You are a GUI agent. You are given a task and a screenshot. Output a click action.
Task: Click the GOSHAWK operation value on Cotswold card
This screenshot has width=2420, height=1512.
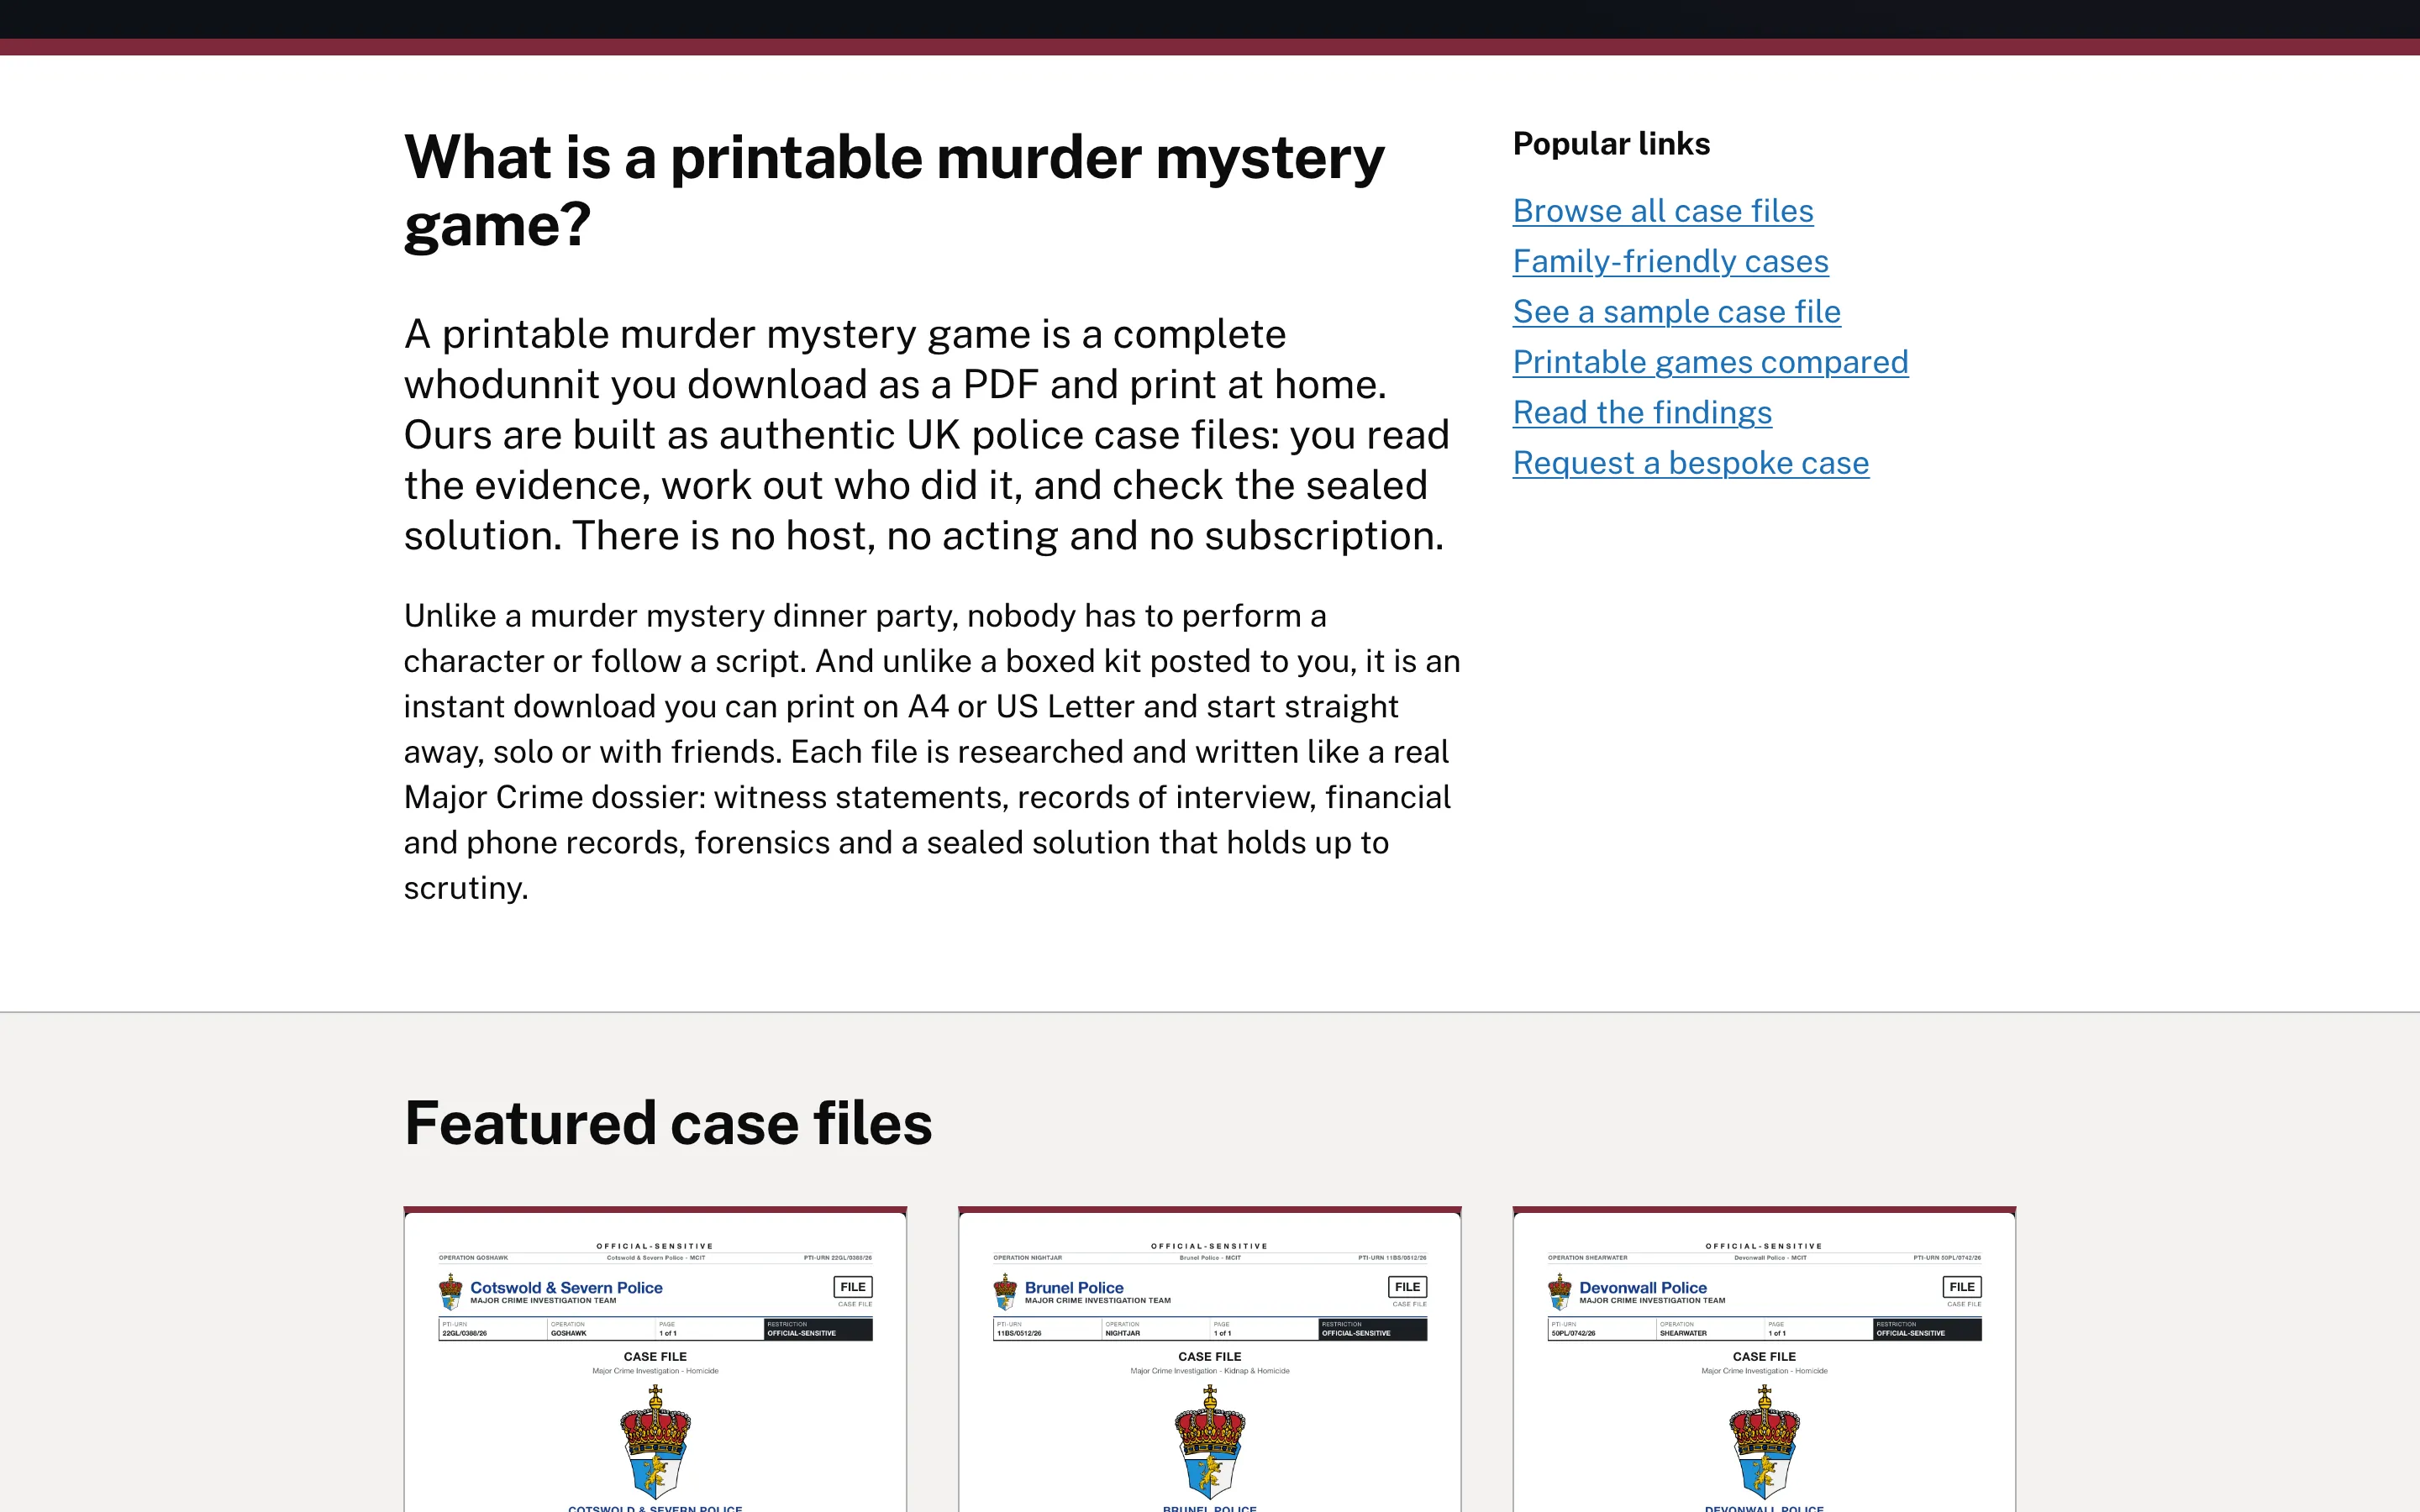[x=569, y=1333]
